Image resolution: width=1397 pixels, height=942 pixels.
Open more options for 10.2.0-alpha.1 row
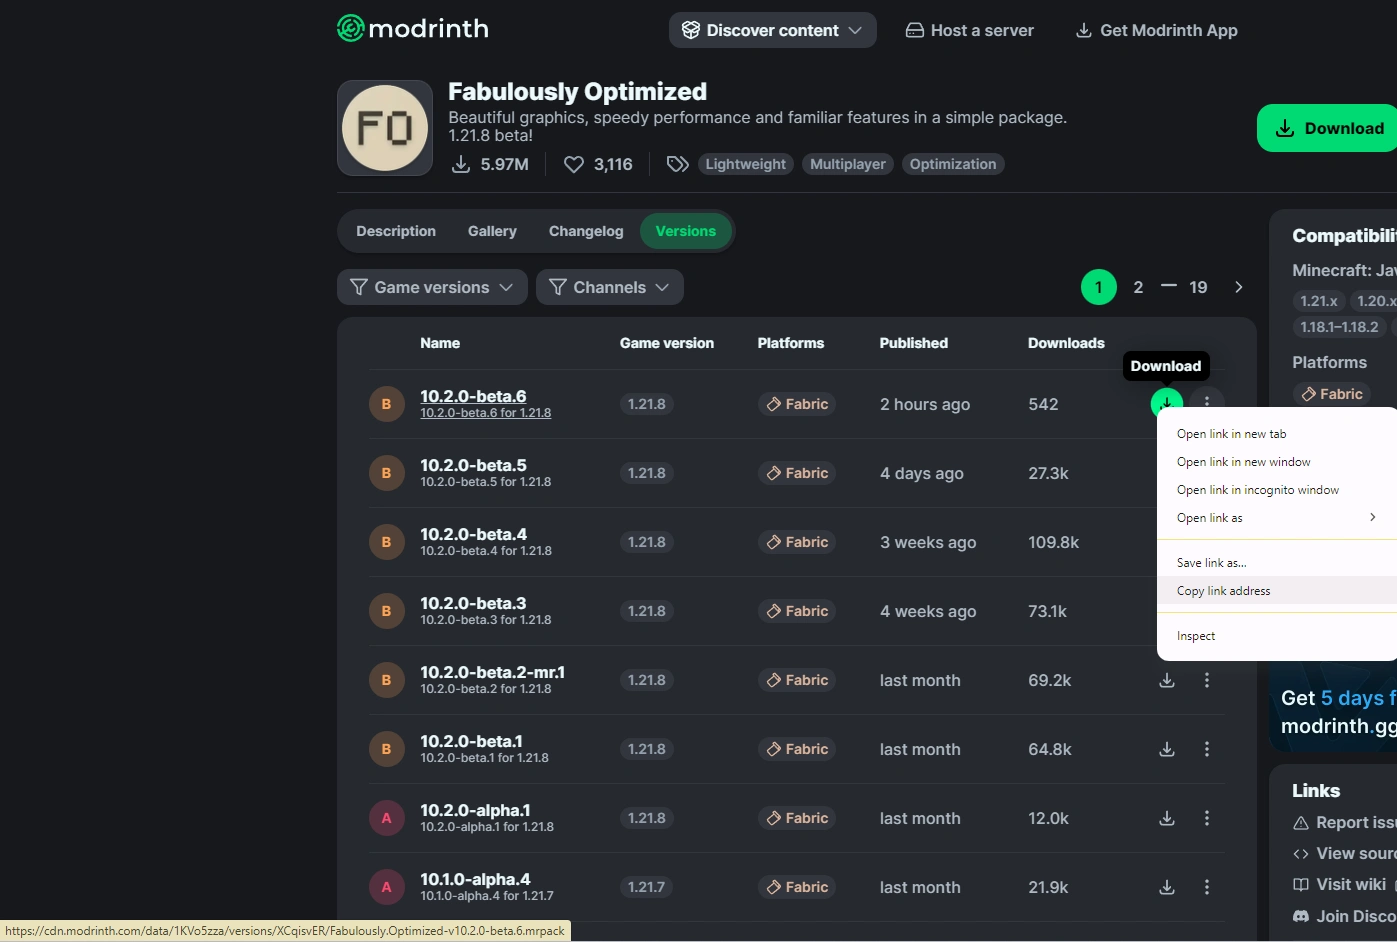[1207, 818]
